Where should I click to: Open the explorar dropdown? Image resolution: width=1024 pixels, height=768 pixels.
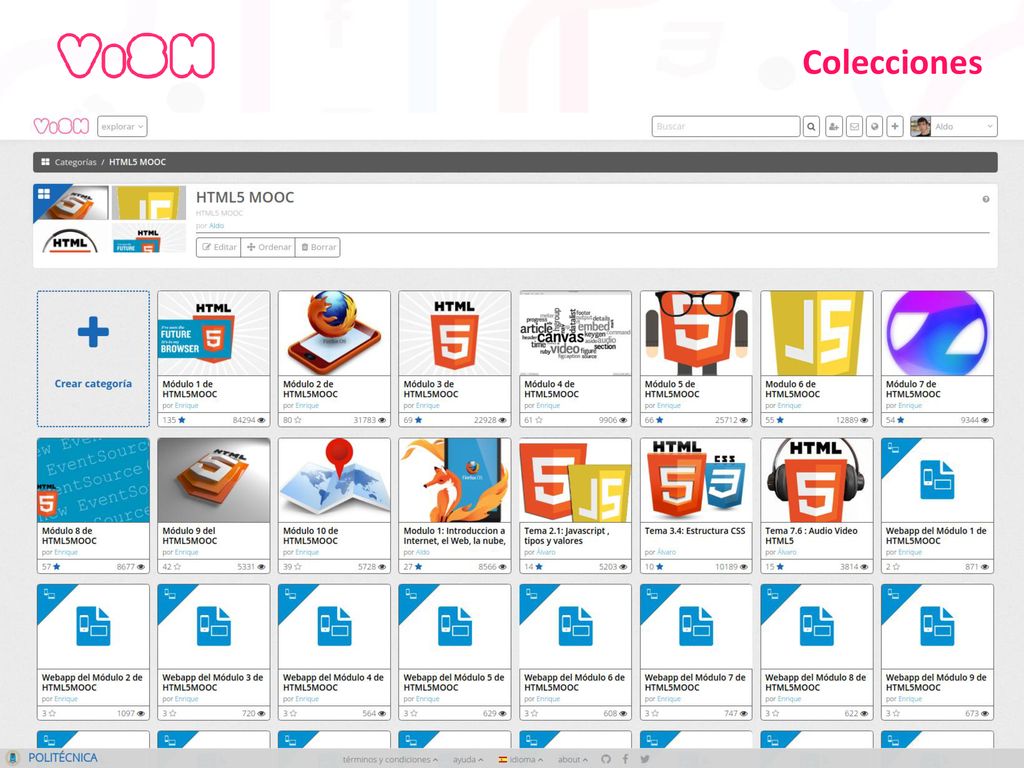coord(122,127)
